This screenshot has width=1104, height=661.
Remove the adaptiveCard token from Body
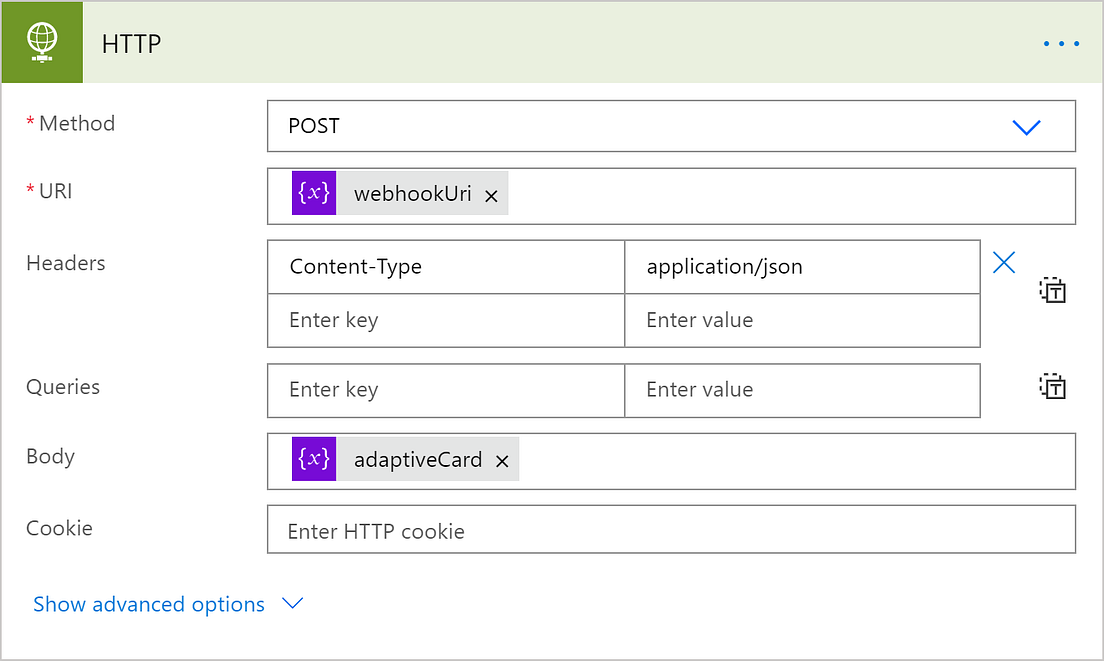[x=502, y=461]
